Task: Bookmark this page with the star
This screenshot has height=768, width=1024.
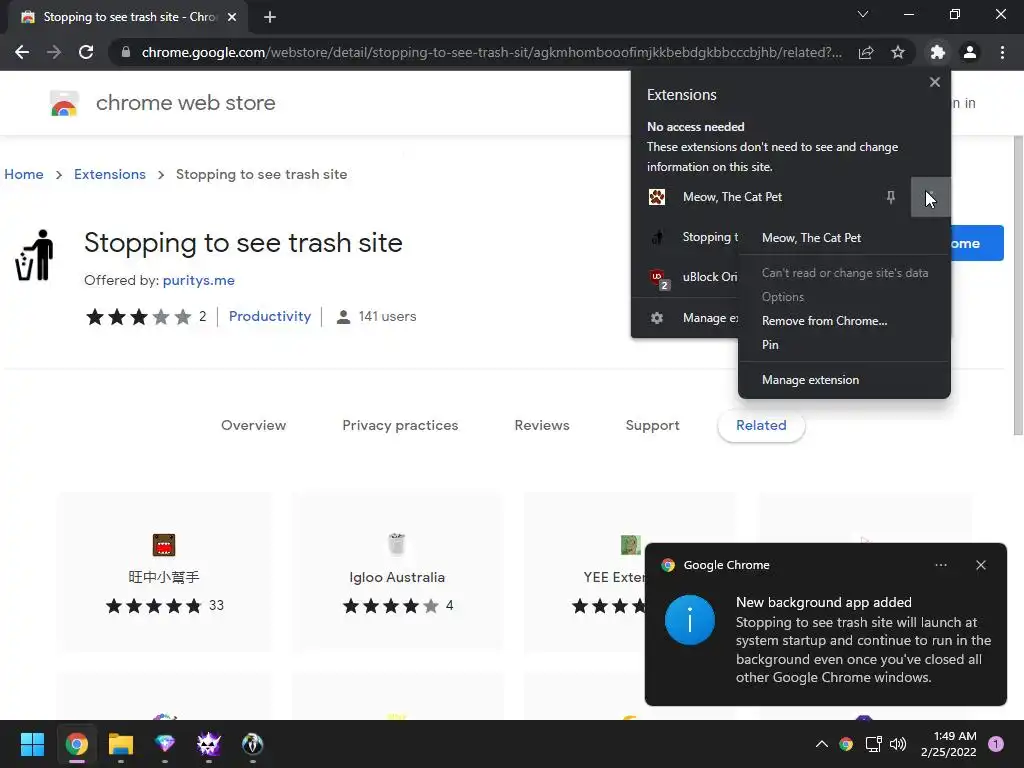Action: pyautogui.click(x=898, y=52)
